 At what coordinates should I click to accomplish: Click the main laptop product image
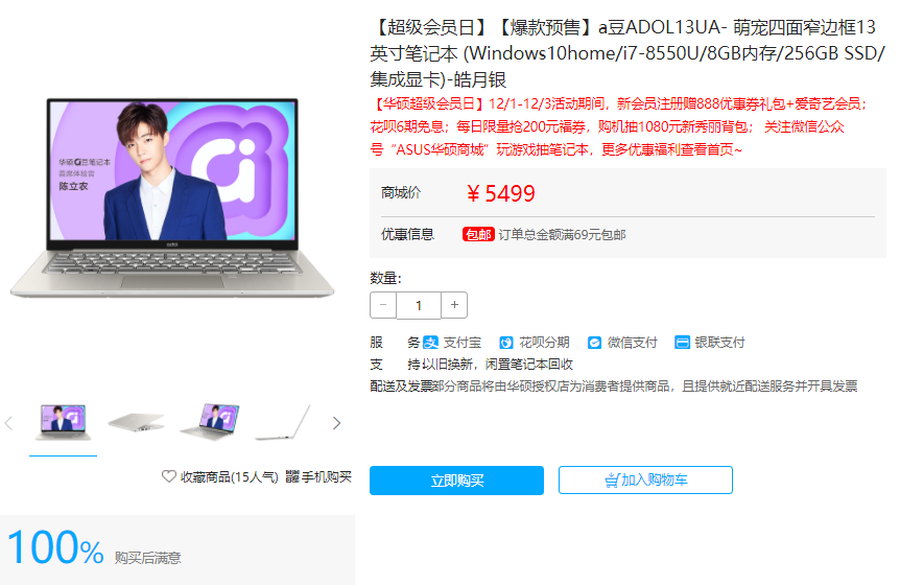(172, 198)
